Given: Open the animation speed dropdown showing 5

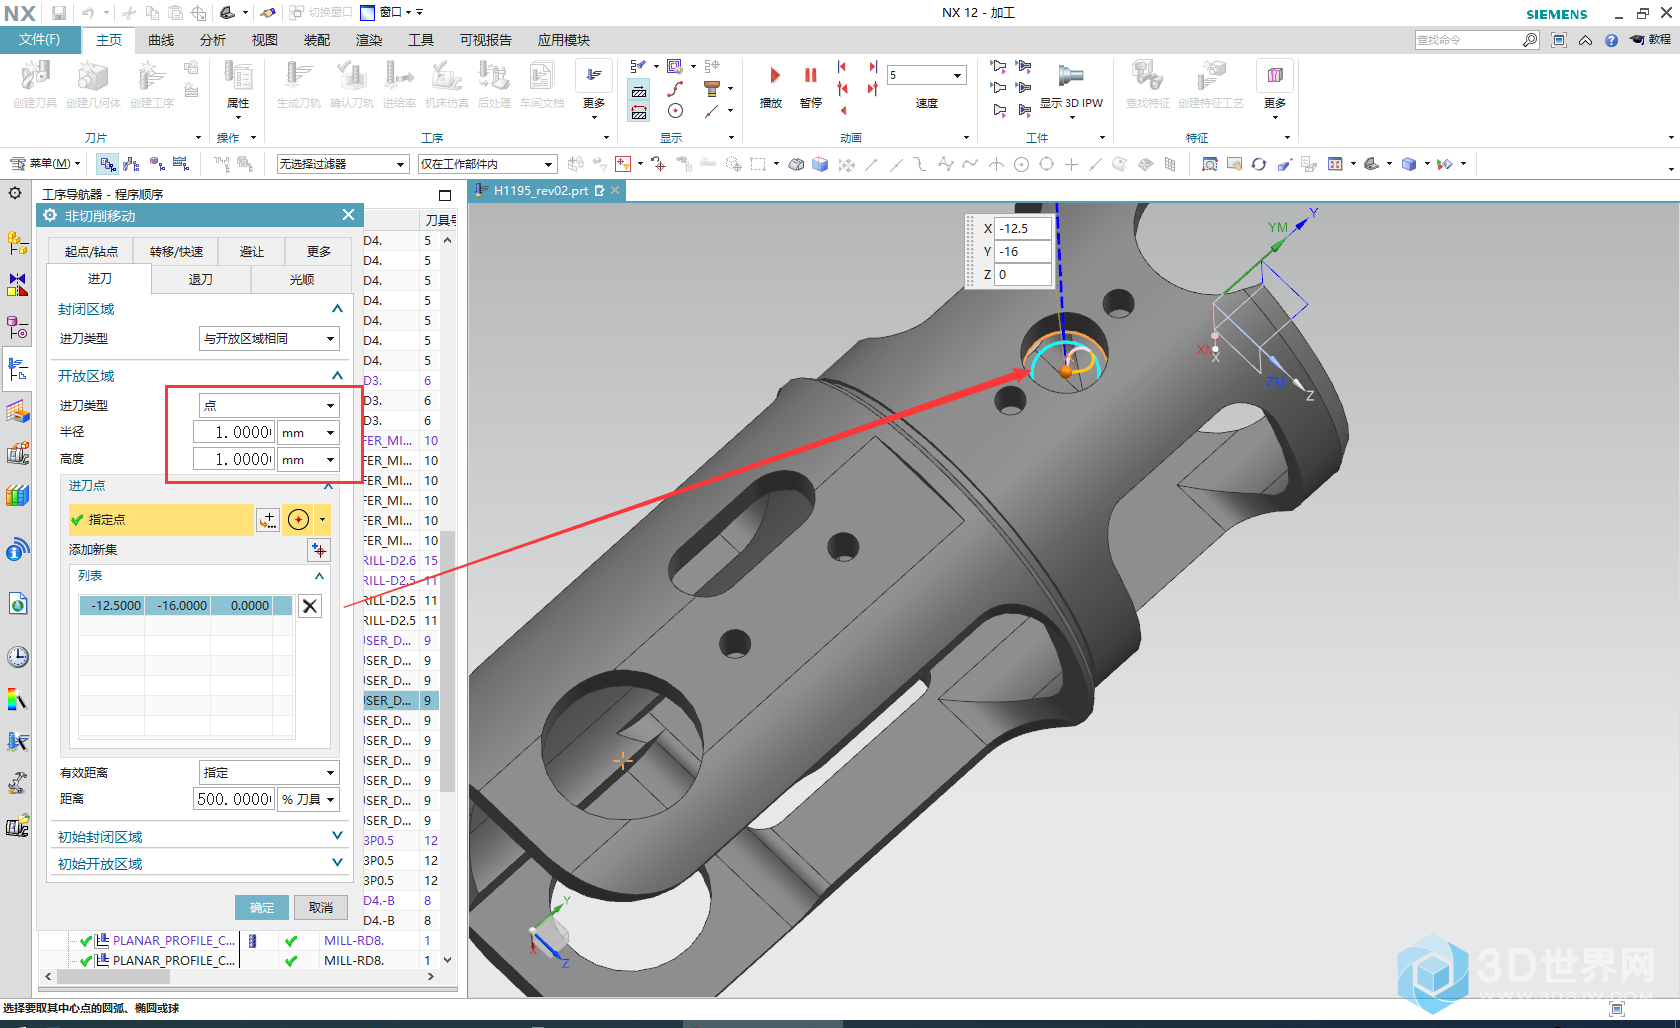Looking at the screenshot, I should [x=927, y=75].
